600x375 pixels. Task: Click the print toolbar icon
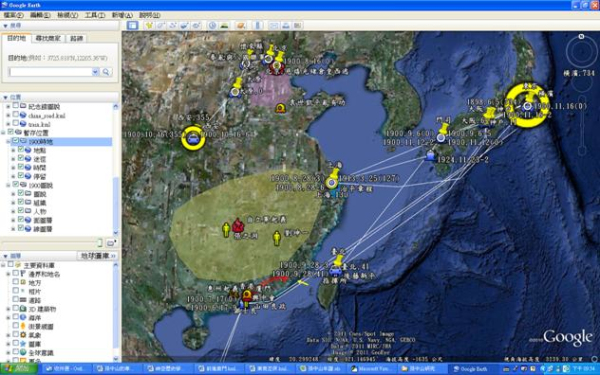286,25
